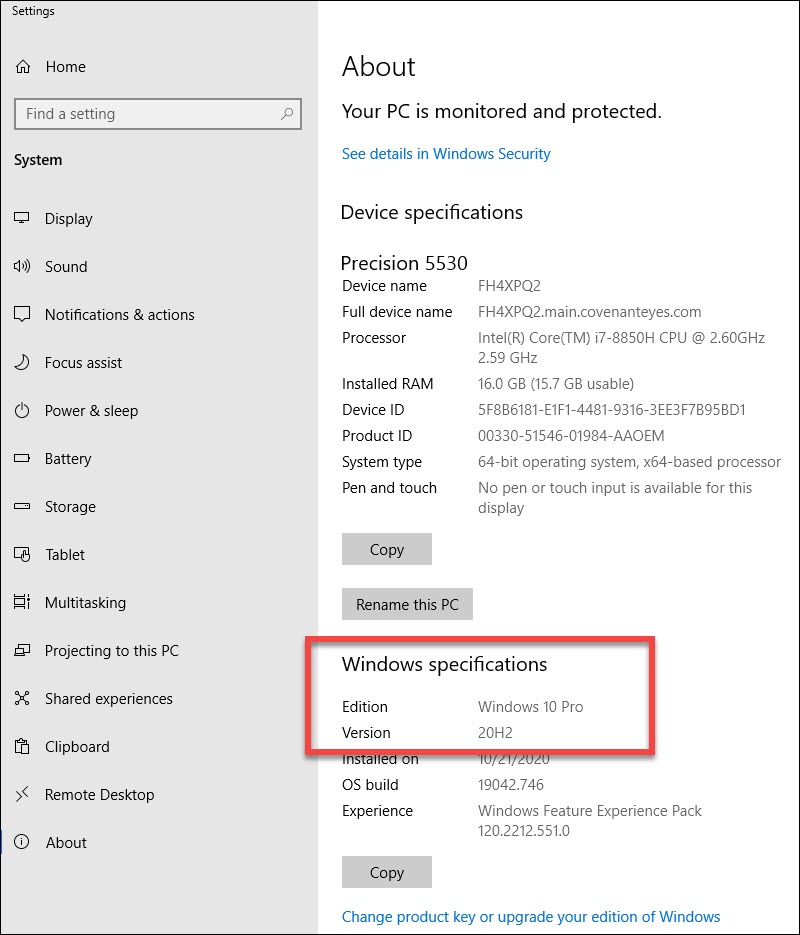Select the Remote Desktop icon

coord(22,795)
